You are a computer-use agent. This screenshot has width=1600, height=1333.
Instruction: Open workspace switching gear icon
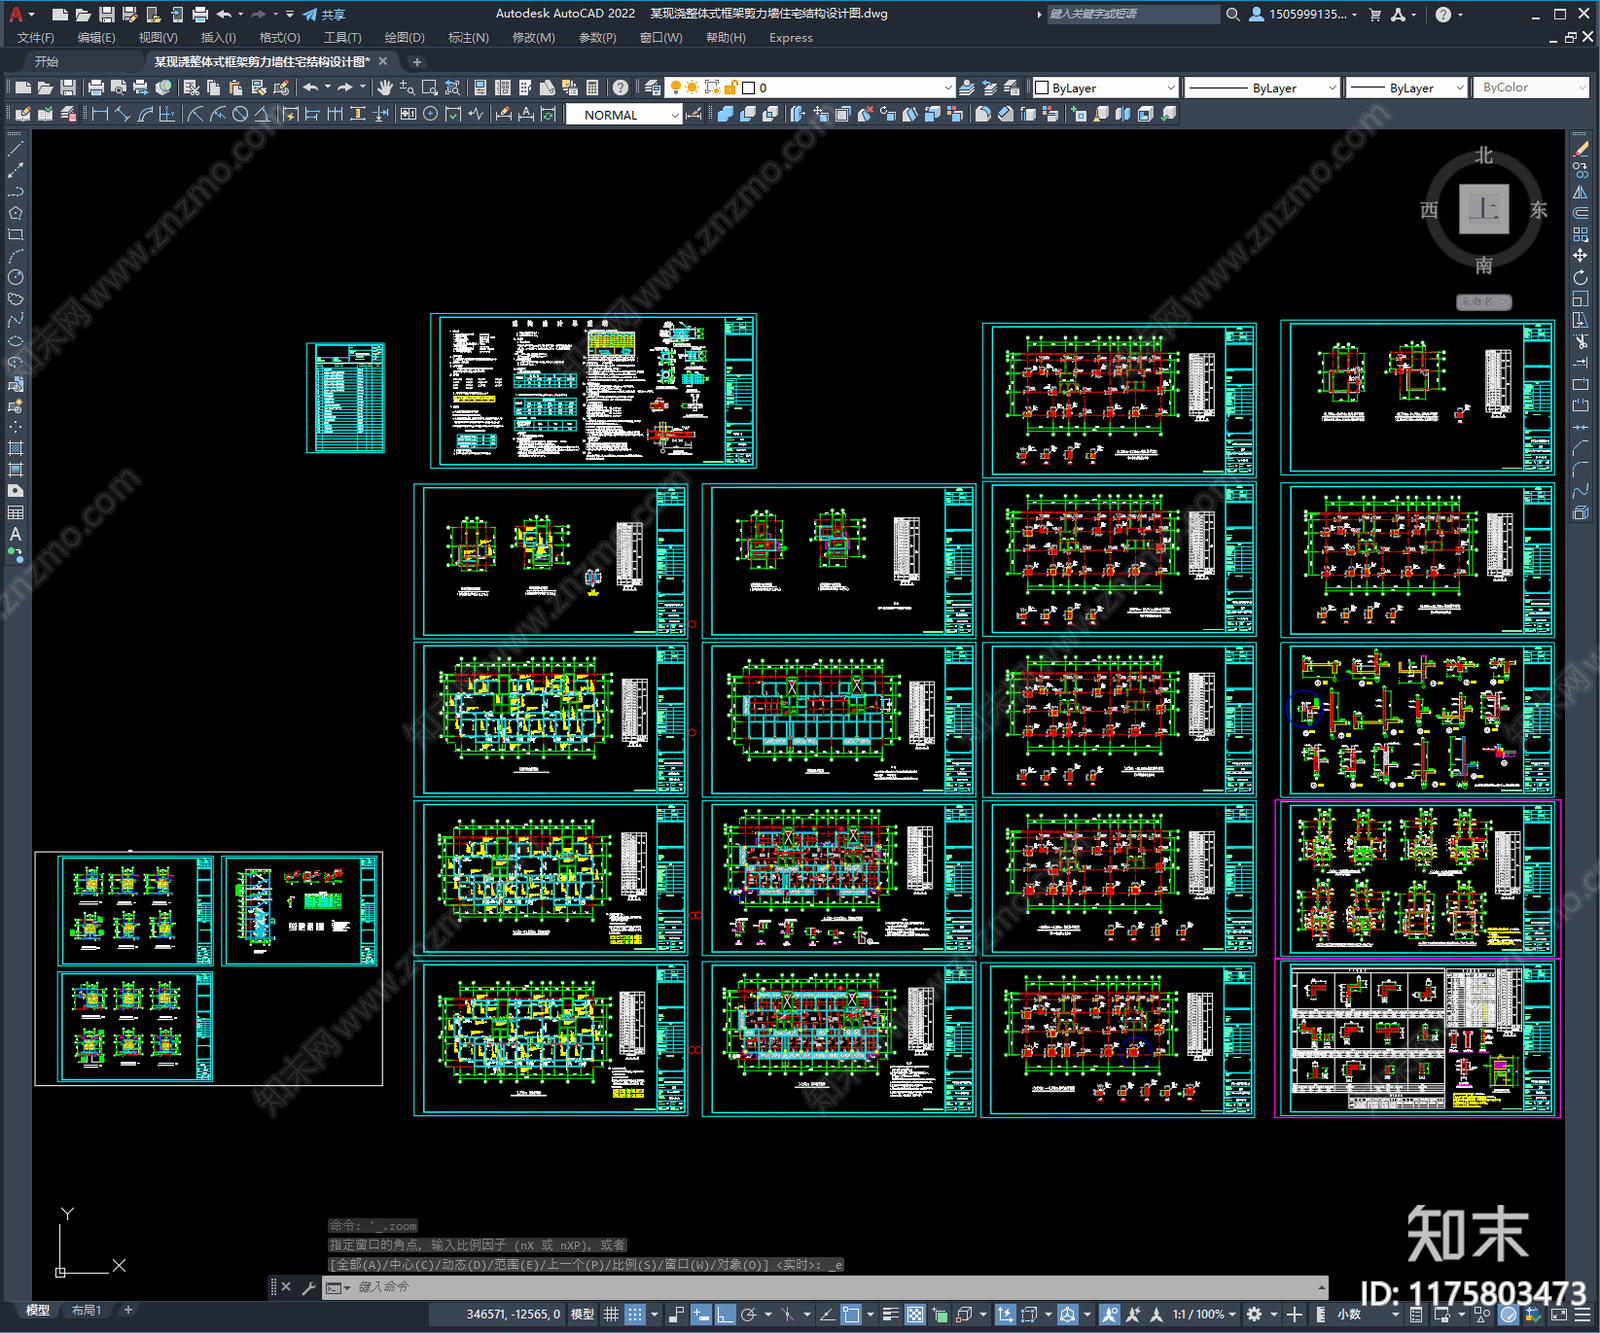click(1254, 1314)
